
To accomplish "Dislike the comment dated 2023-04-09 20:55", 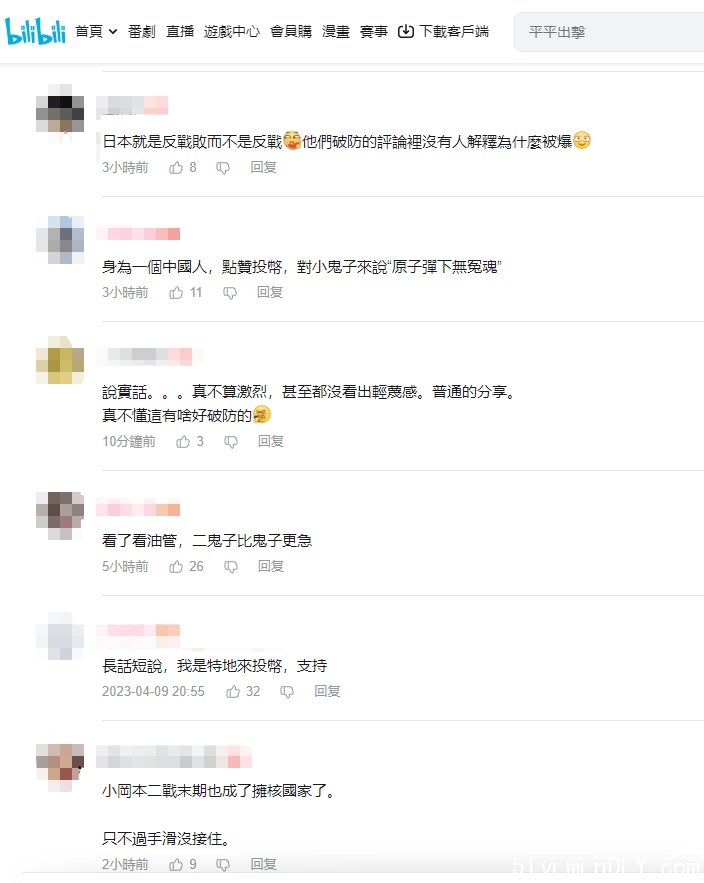I will click(x=287, y=692).
